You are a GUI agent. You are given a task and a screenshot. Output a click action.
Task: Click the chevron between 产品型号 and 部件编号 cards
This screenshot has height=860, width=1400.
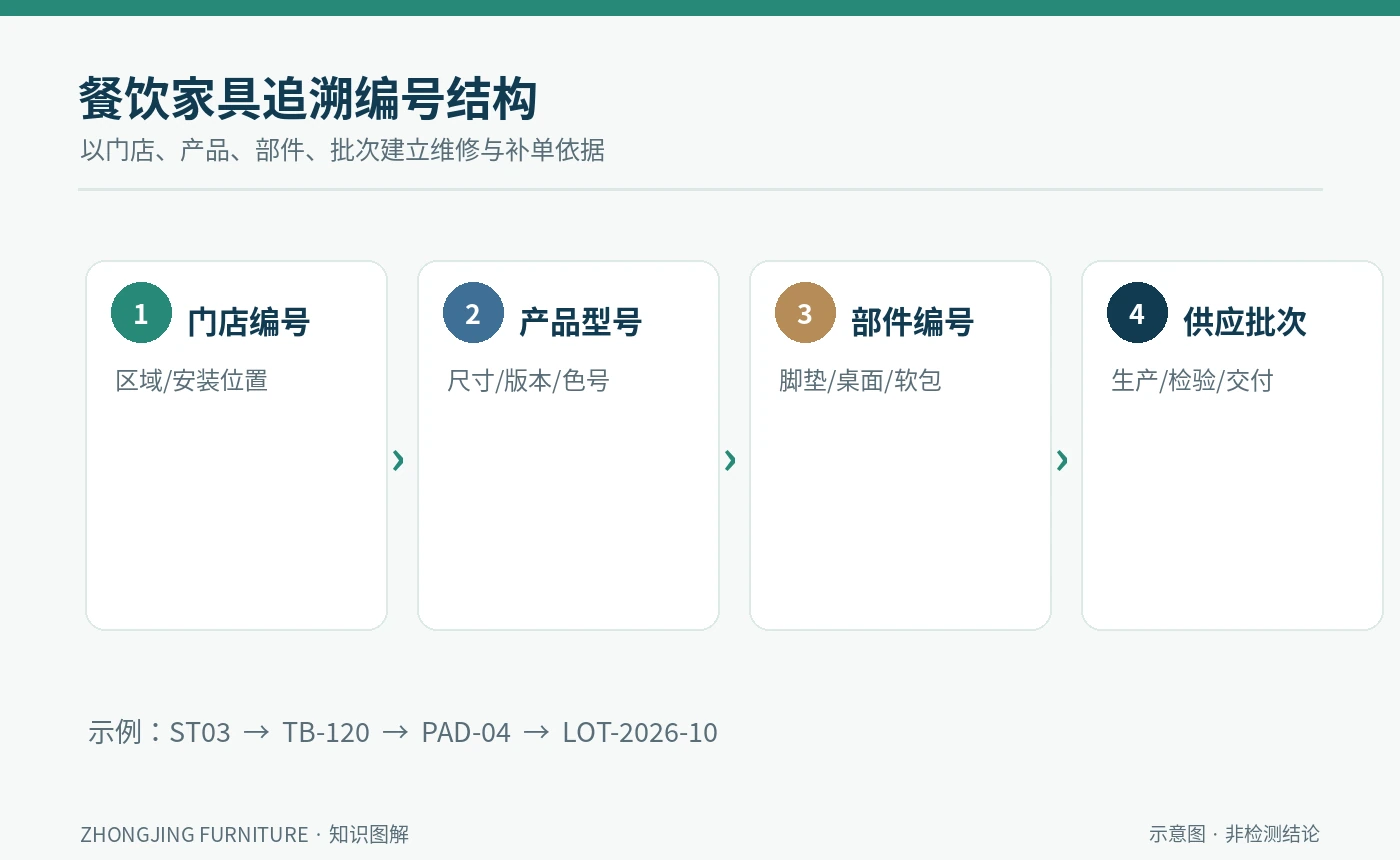(x=731, y=460)
